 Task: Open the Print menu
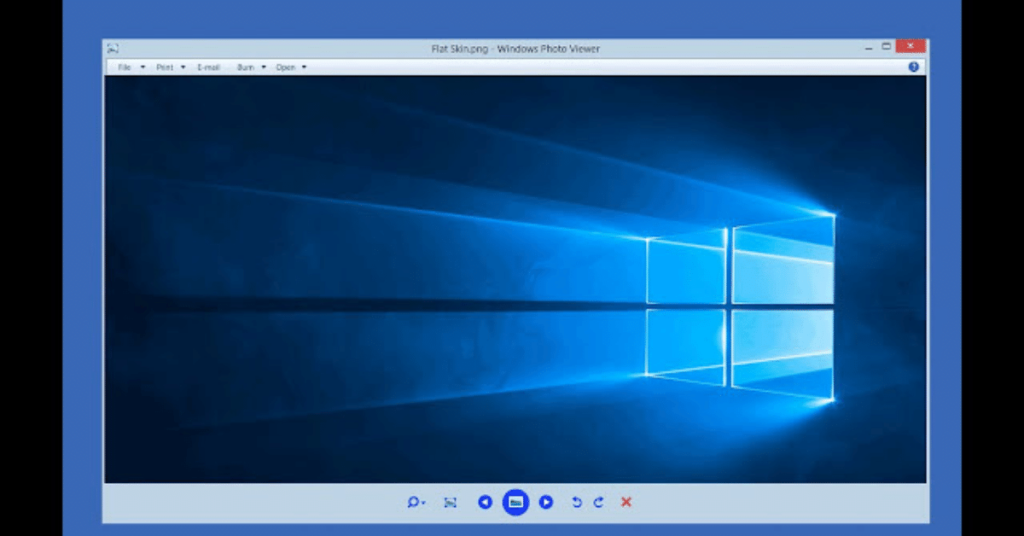(x=165, y=67)
